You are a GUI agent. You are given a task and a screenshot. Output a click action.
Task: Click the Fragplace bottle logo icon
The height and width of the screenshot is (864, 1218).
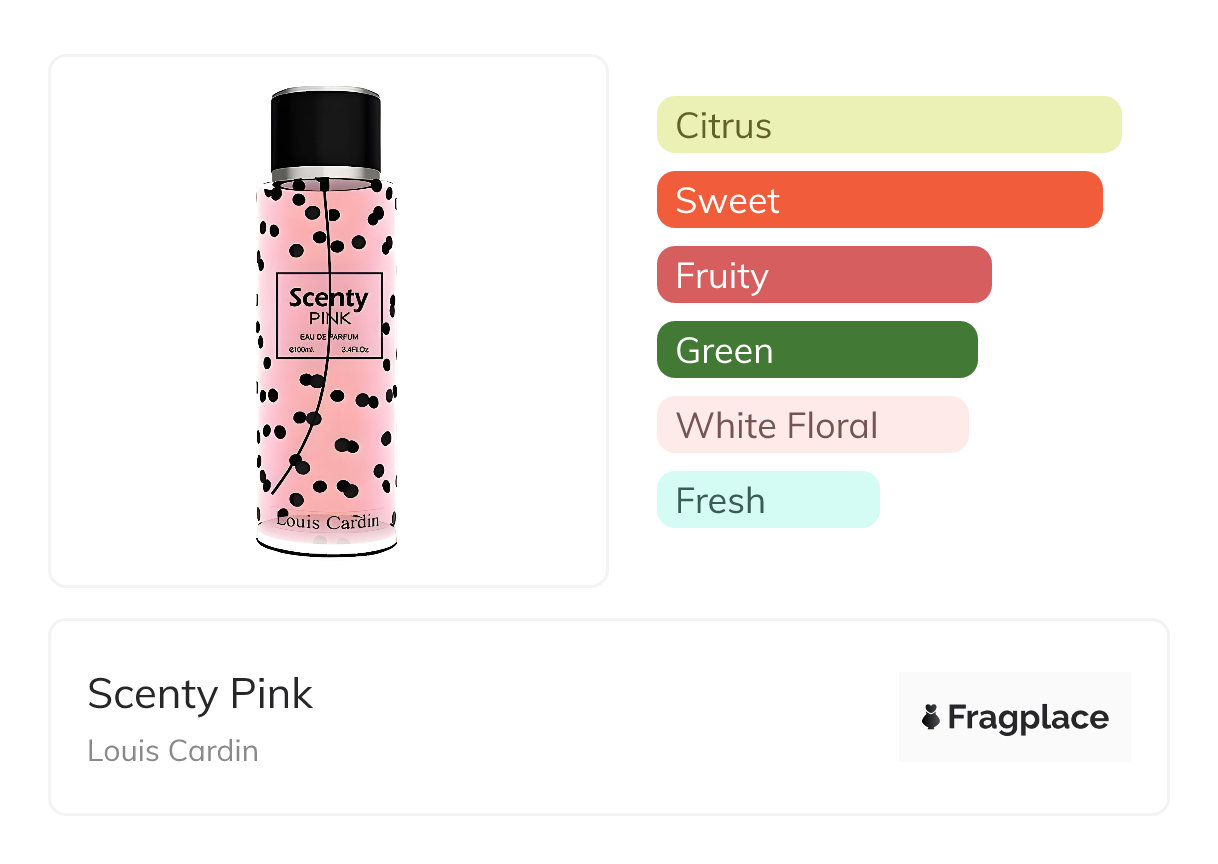pyautogui.click(x=931, y=717)
